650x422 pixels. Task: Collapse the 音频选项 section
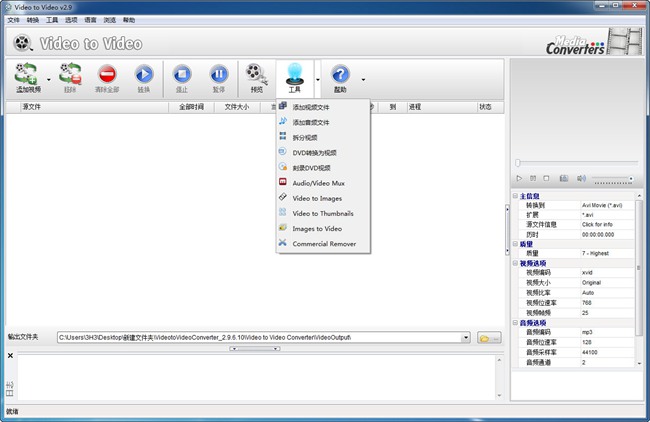pos(515,323)
